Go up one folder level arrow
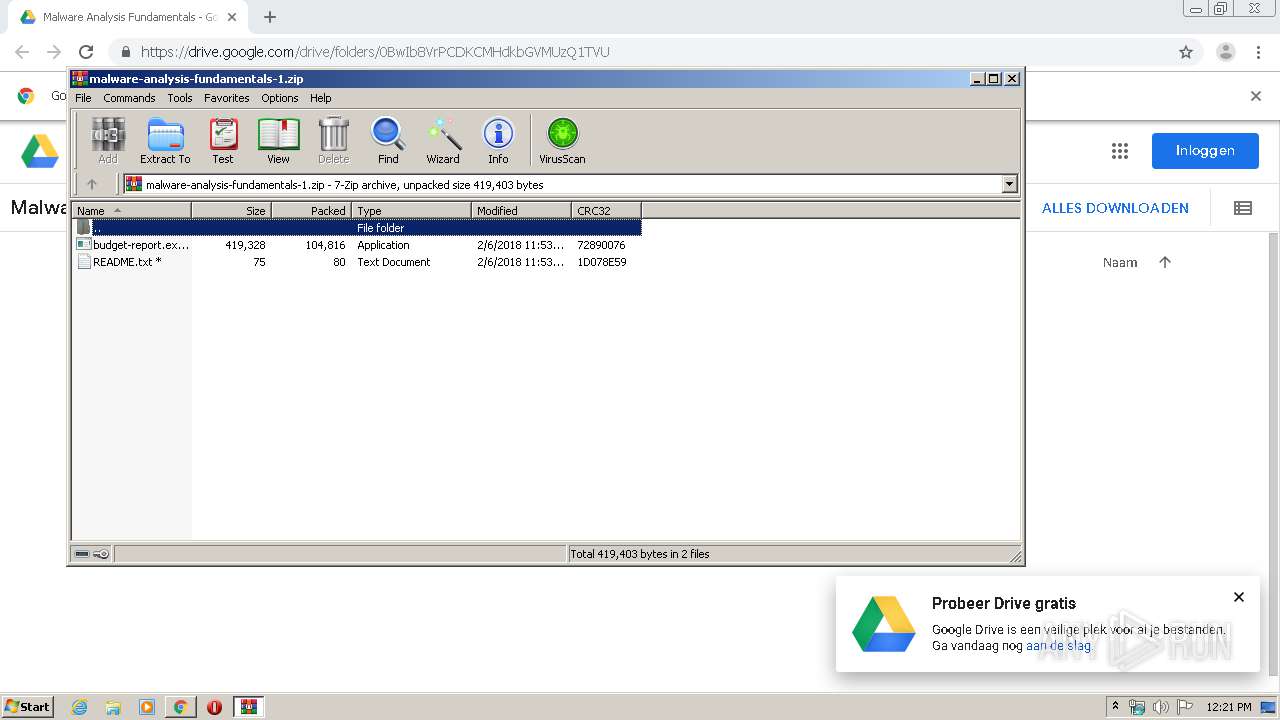 [92, 184]
